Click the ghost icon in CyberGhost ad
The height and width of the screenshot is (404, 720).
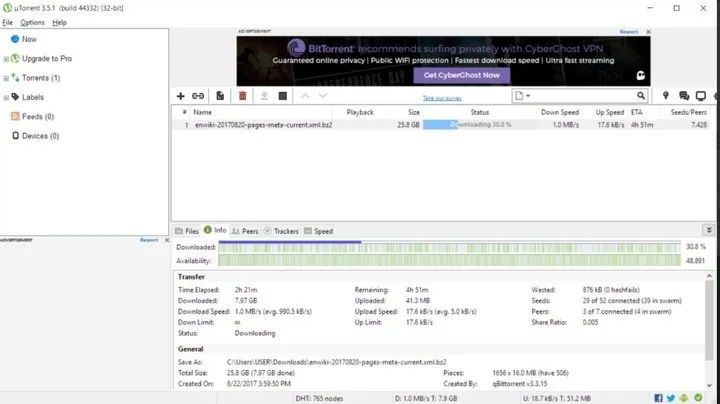pyautogui.click(x=641, y=75)
